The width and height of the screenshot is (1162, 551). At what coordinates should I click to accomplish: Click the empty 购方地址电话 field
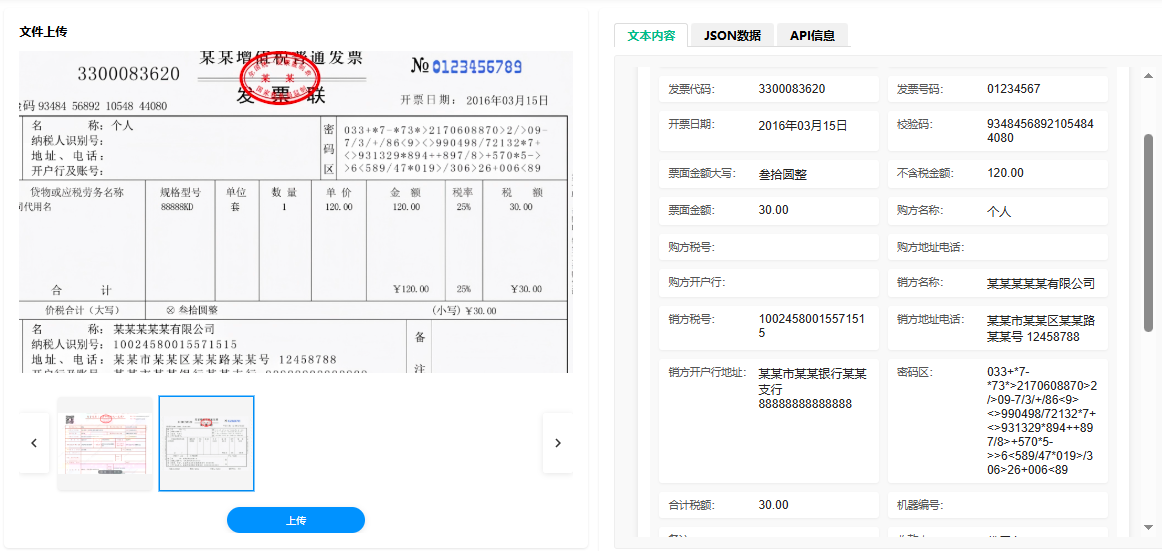(x=997, y=247)
